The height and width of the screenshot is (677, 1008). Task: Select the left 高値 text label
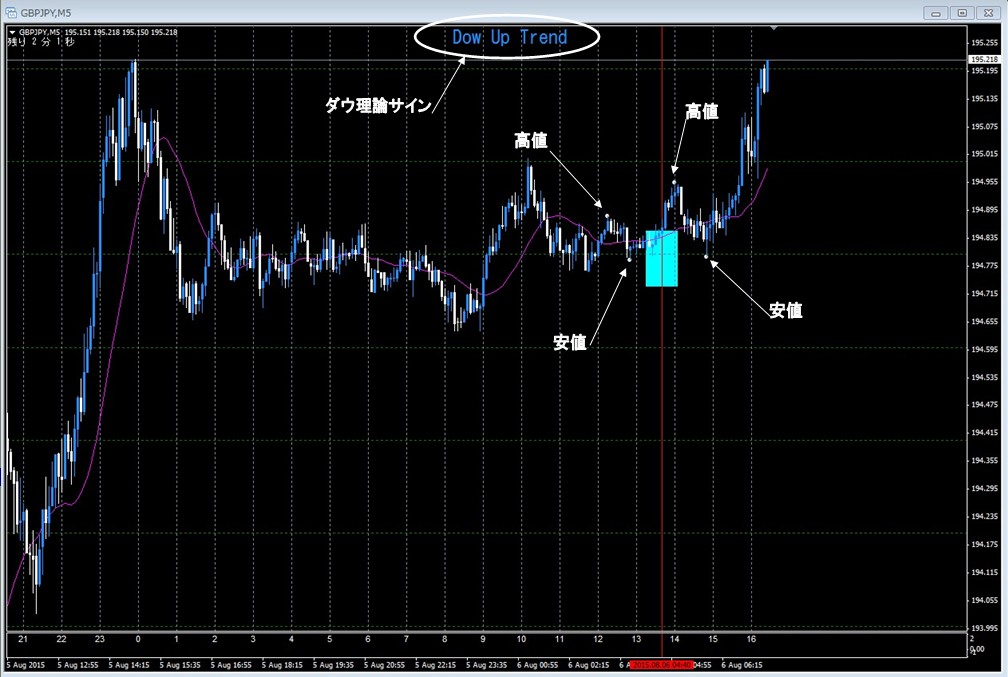531,142
